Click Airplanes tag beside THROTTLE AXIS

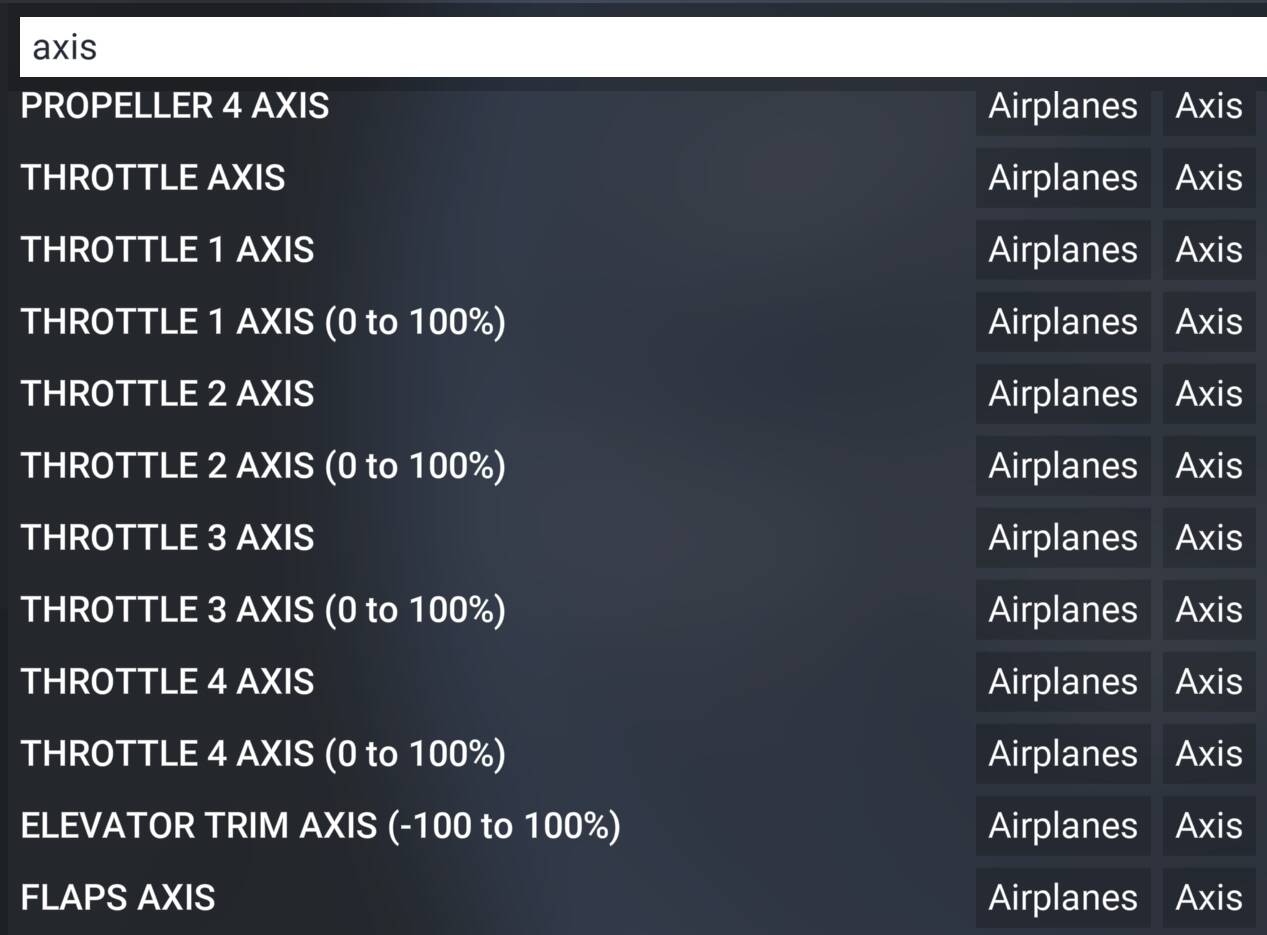coord(1063,178)
